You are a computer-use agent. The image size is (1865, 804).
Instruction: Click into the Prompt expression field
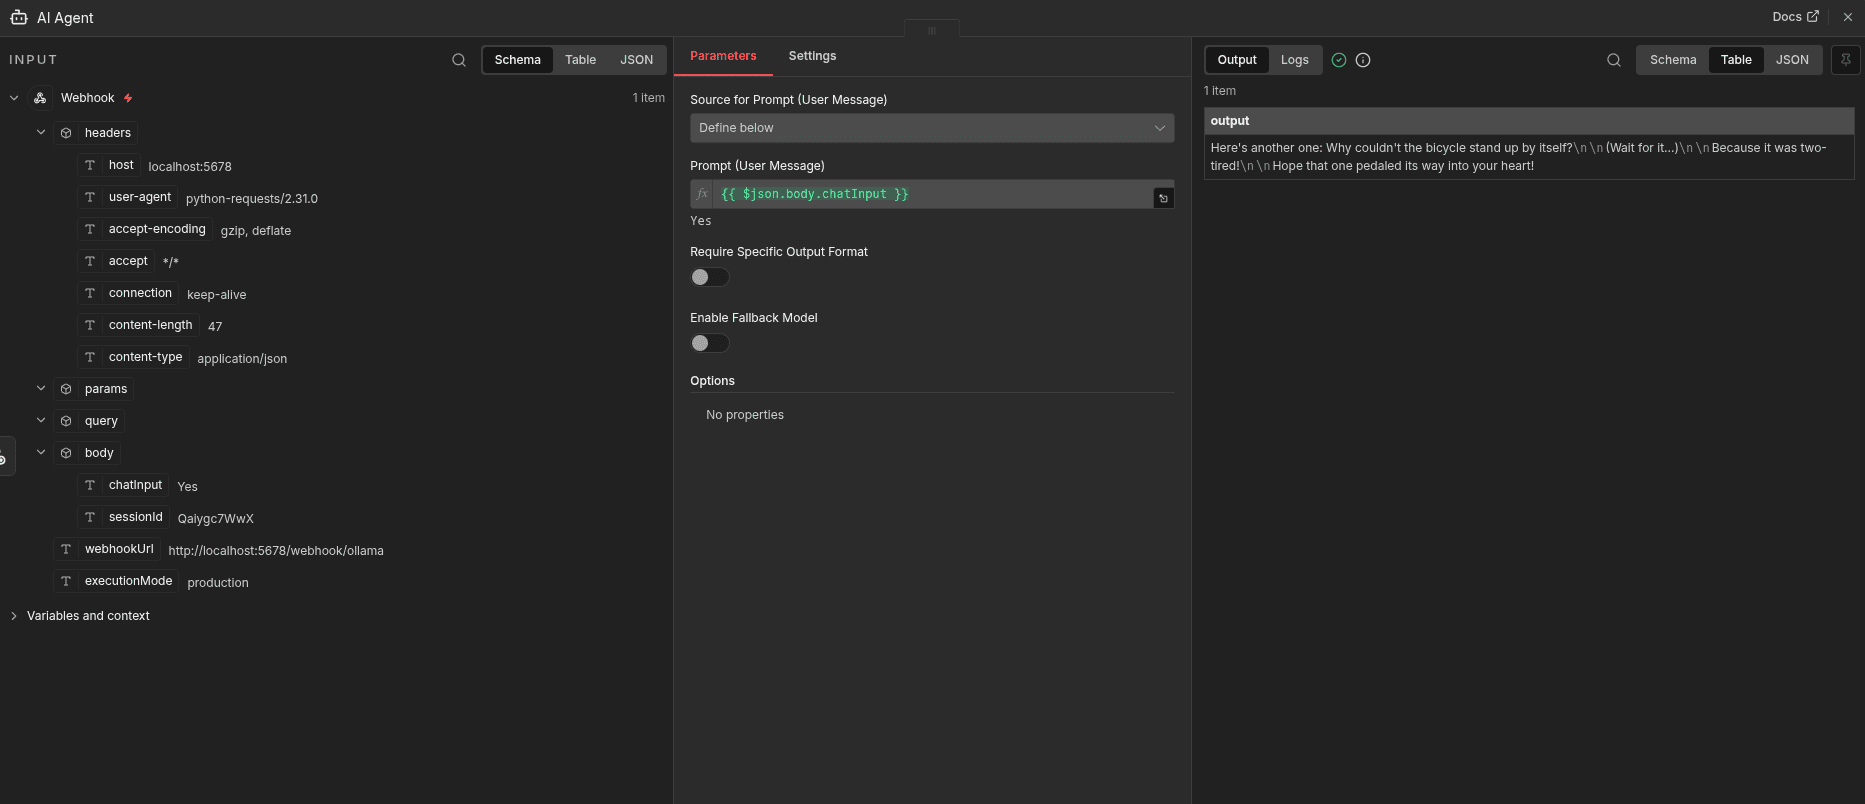tap(934, 194)
